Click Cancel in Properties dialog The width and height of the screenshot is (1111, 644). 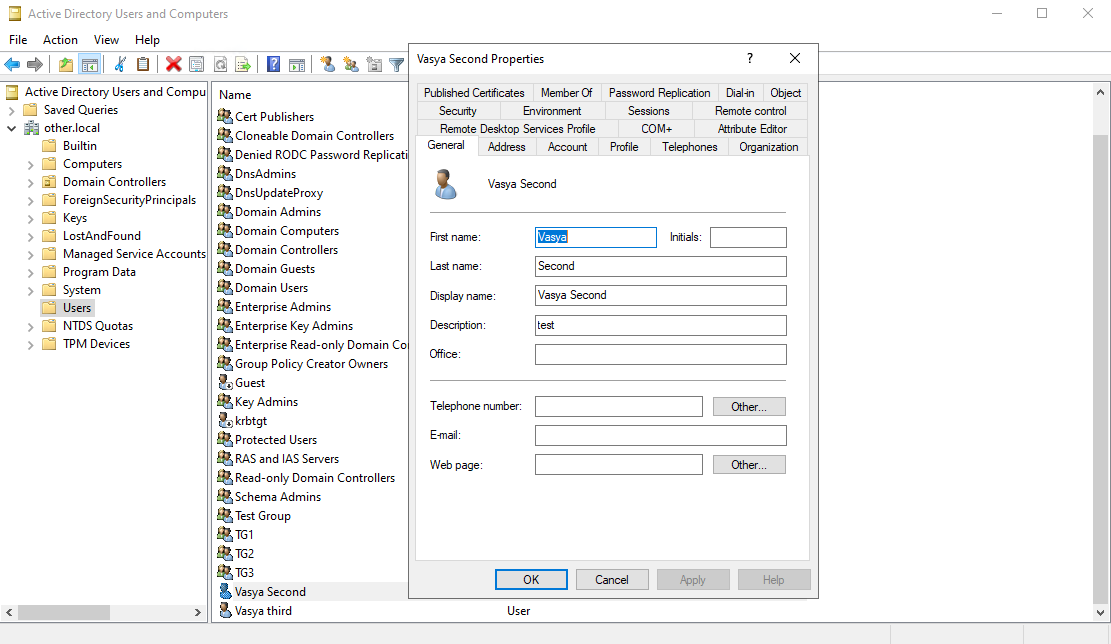coord(611,580)
